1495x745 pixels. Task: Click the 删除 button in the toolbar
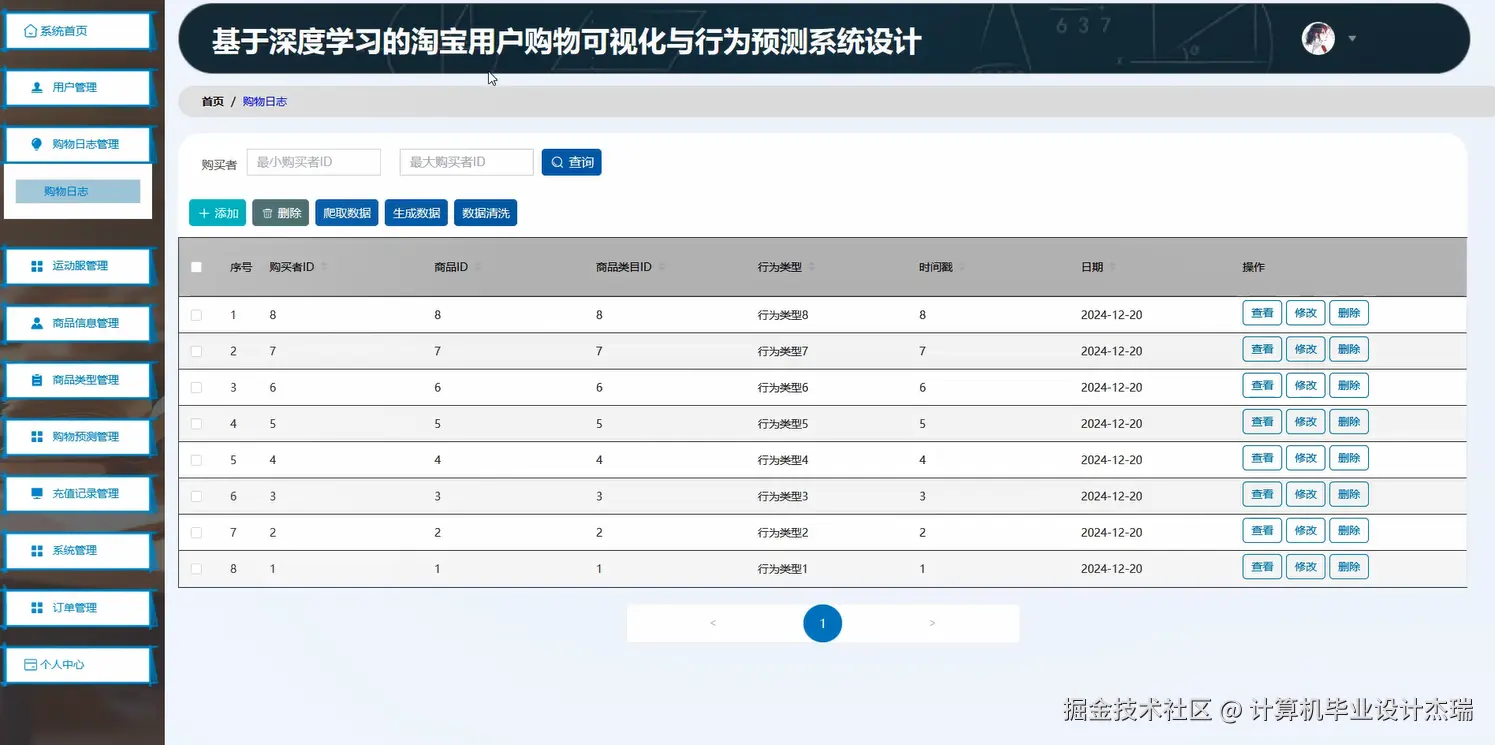[x=281, y=213]
